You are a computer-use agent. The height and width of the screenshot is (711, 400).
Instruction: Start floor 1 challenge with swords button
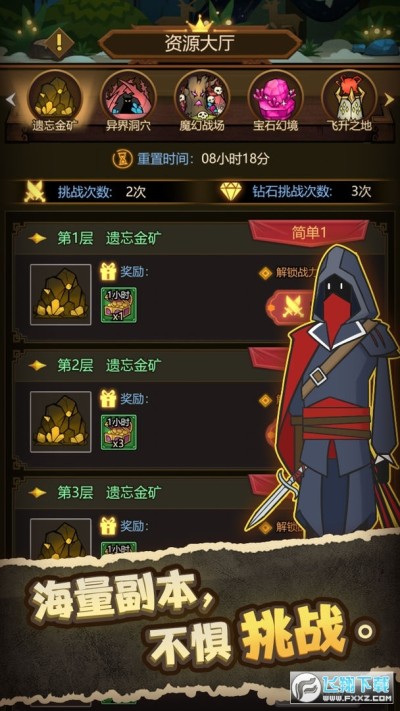(x=291, y=308)
